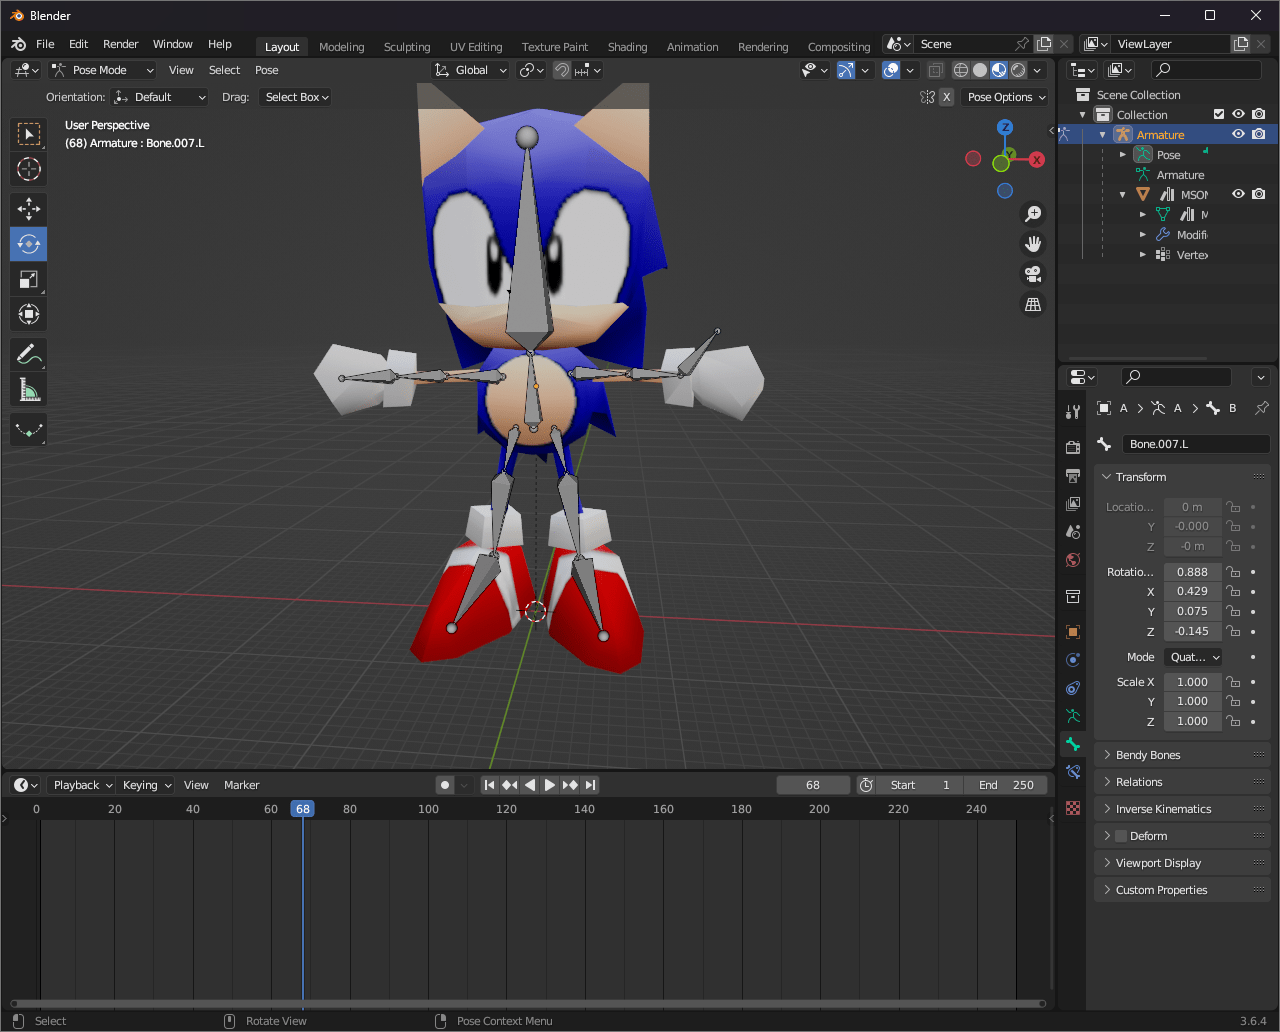The image size is (1280, 1032).
Task: Open the Tool properties tab
Action: (1073, 412)
